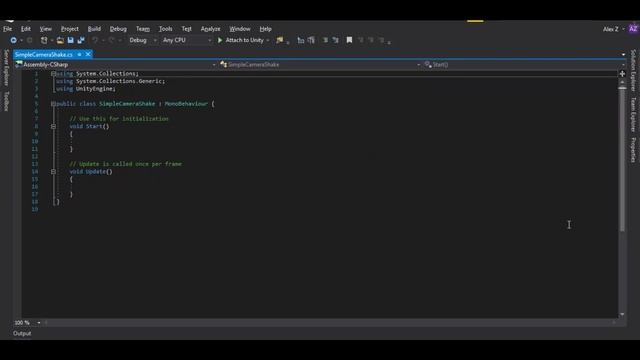Click the split editor icon above scrollbar

(x=622, y=74)
